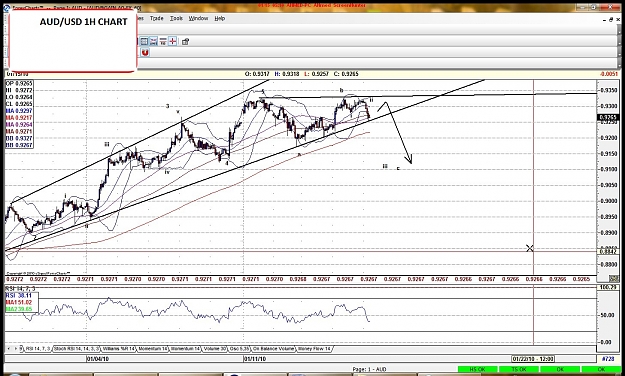Open the Tools menu
This screenshot has height=376, width=625.
176,18
